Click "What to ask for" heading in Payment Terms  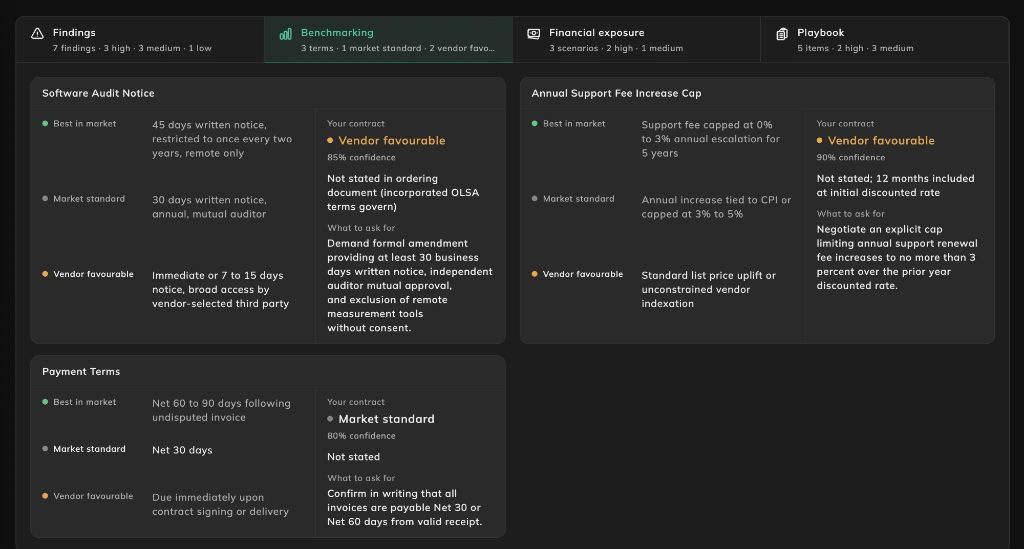coord(360,478)
